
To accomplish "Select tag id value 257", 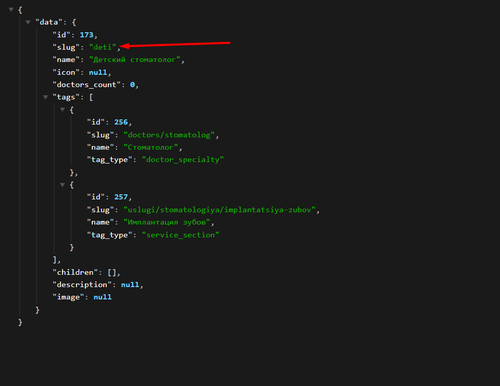I will tap(121, 197).
